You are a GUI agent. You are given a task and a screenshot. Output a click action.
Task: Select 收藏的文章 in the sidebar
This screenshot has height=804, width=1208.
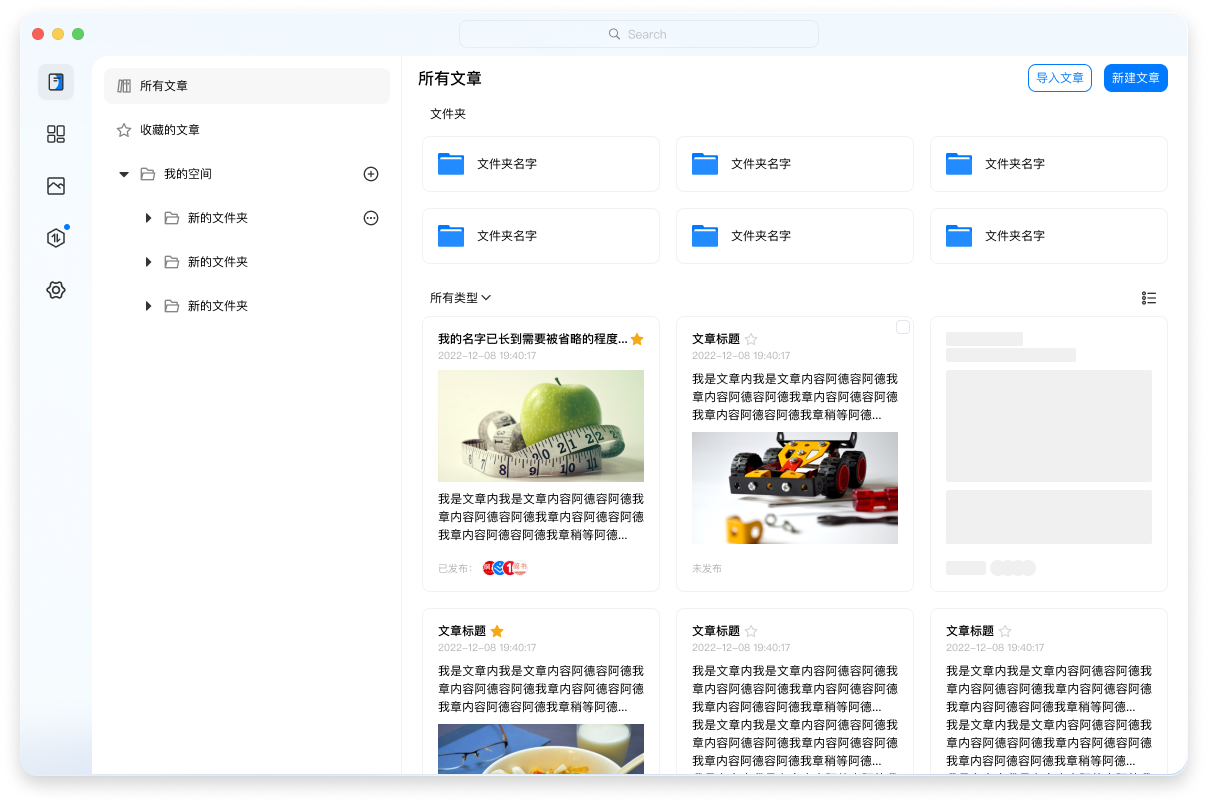[x=170, y=130]
